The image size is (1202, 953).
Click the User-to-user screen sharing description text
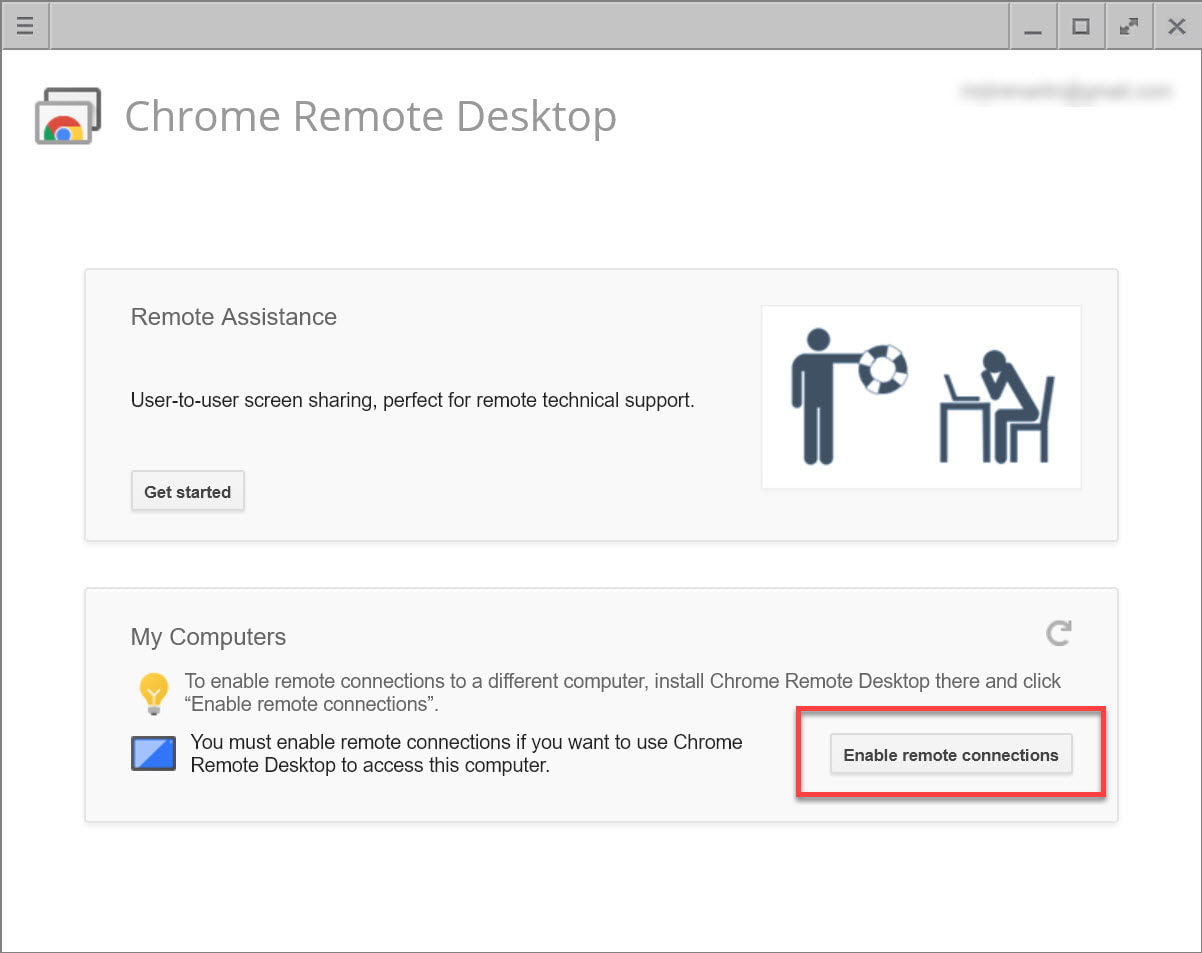pos(413,401)
